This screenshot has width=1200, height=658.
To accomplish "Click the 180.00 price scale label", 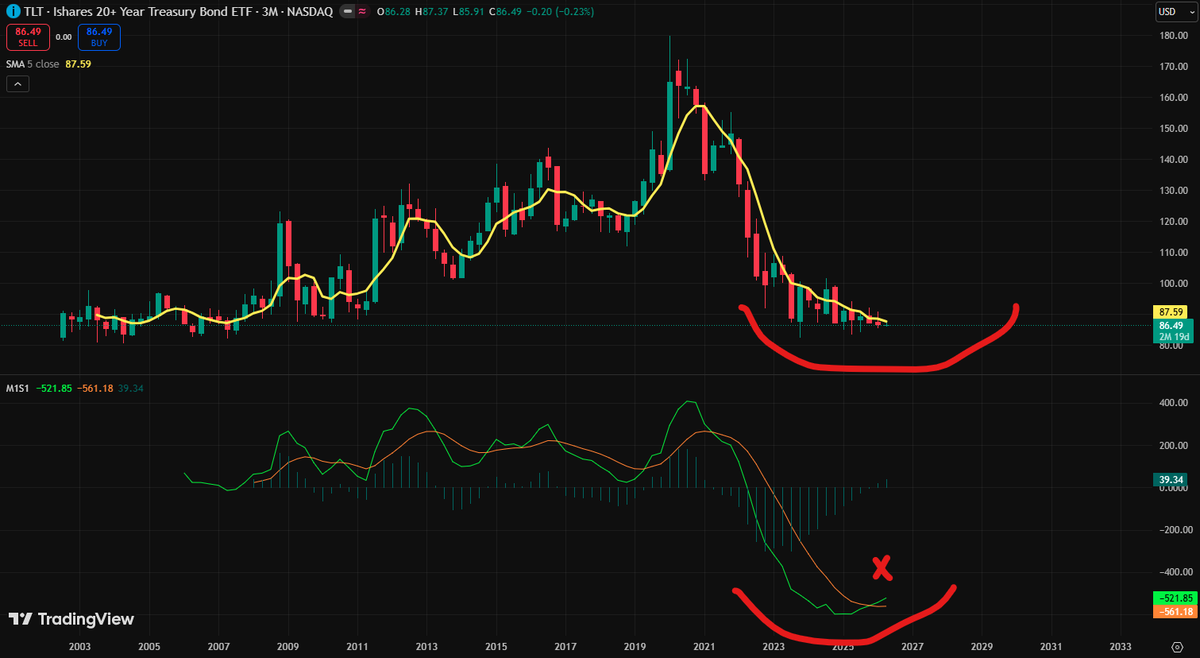I will 1173,36.
